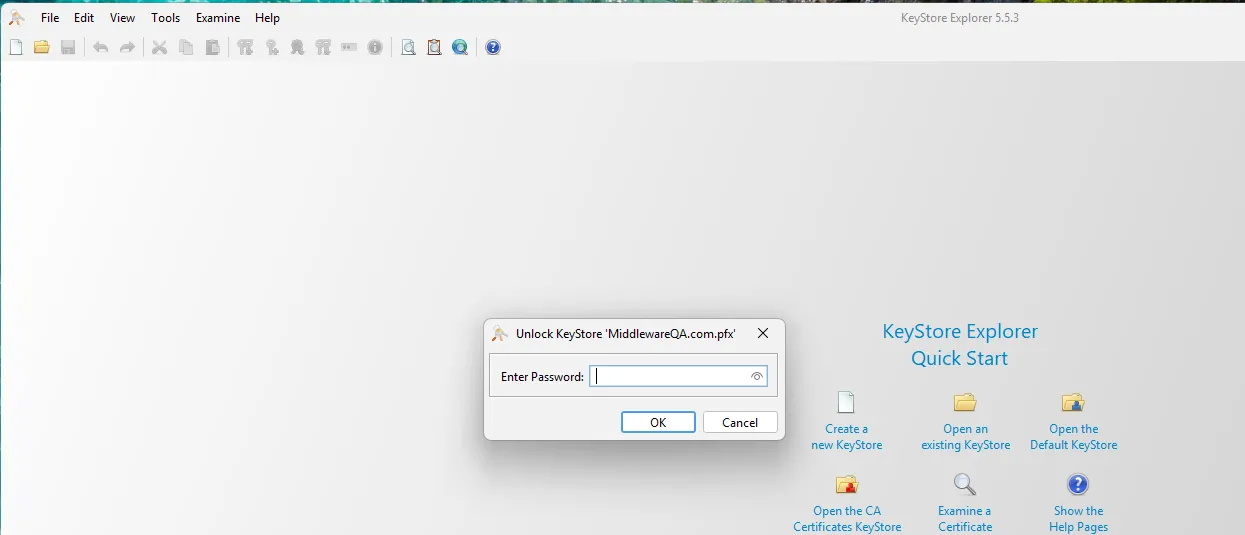Click the blue Help question mark toolbar icon

[493, 47]
